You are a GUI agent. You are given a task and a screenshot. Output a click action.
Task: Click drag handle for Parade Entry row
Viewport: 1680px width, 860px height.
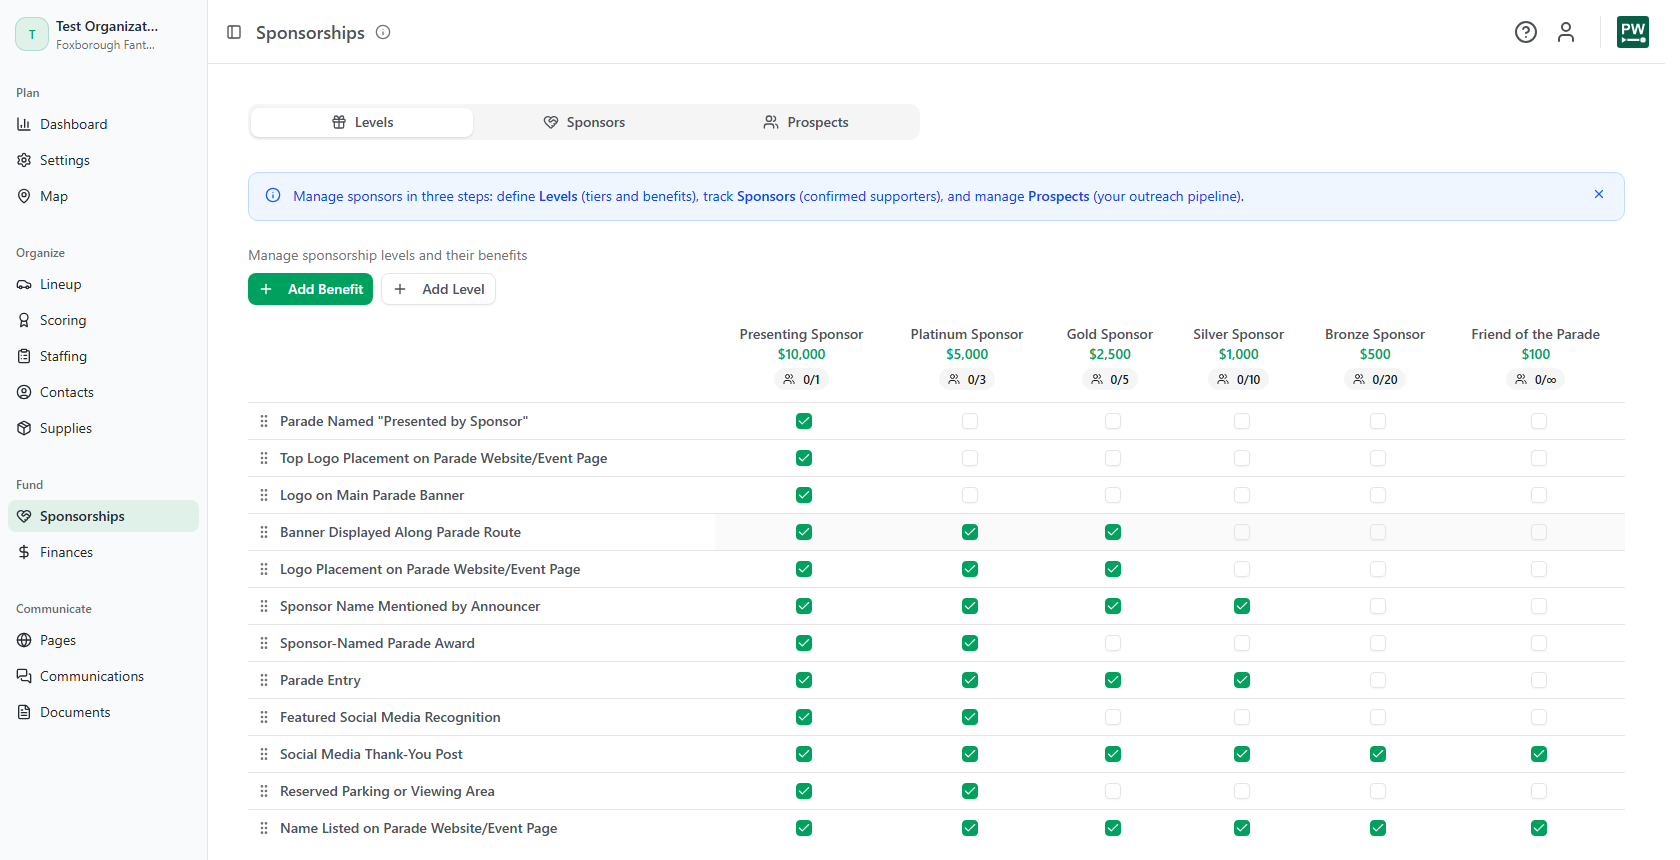click(264, 680)
